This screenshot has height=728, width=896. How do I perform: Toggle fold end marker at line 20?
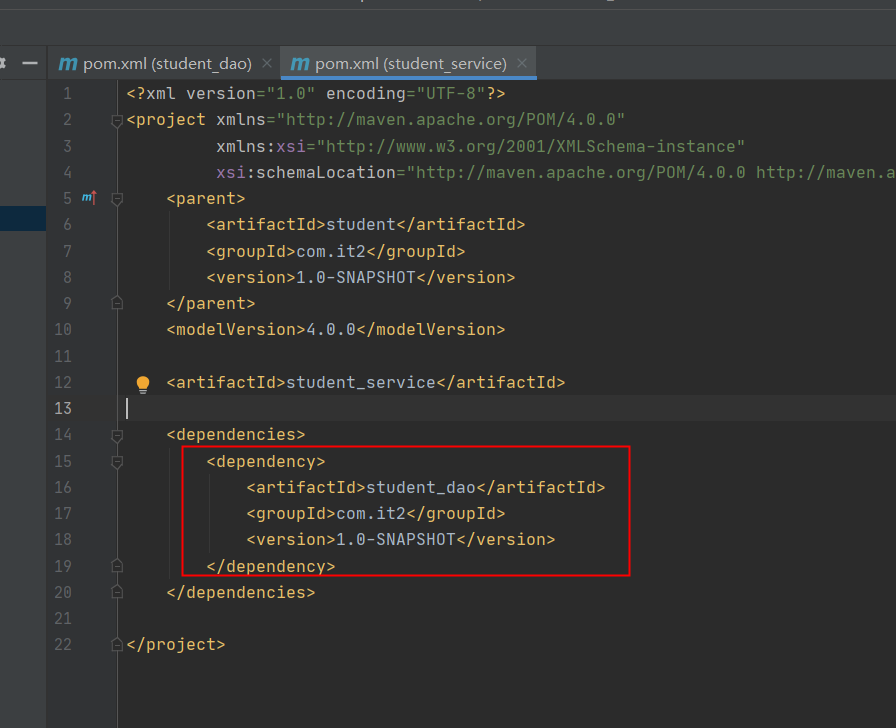tap(117, 592)
